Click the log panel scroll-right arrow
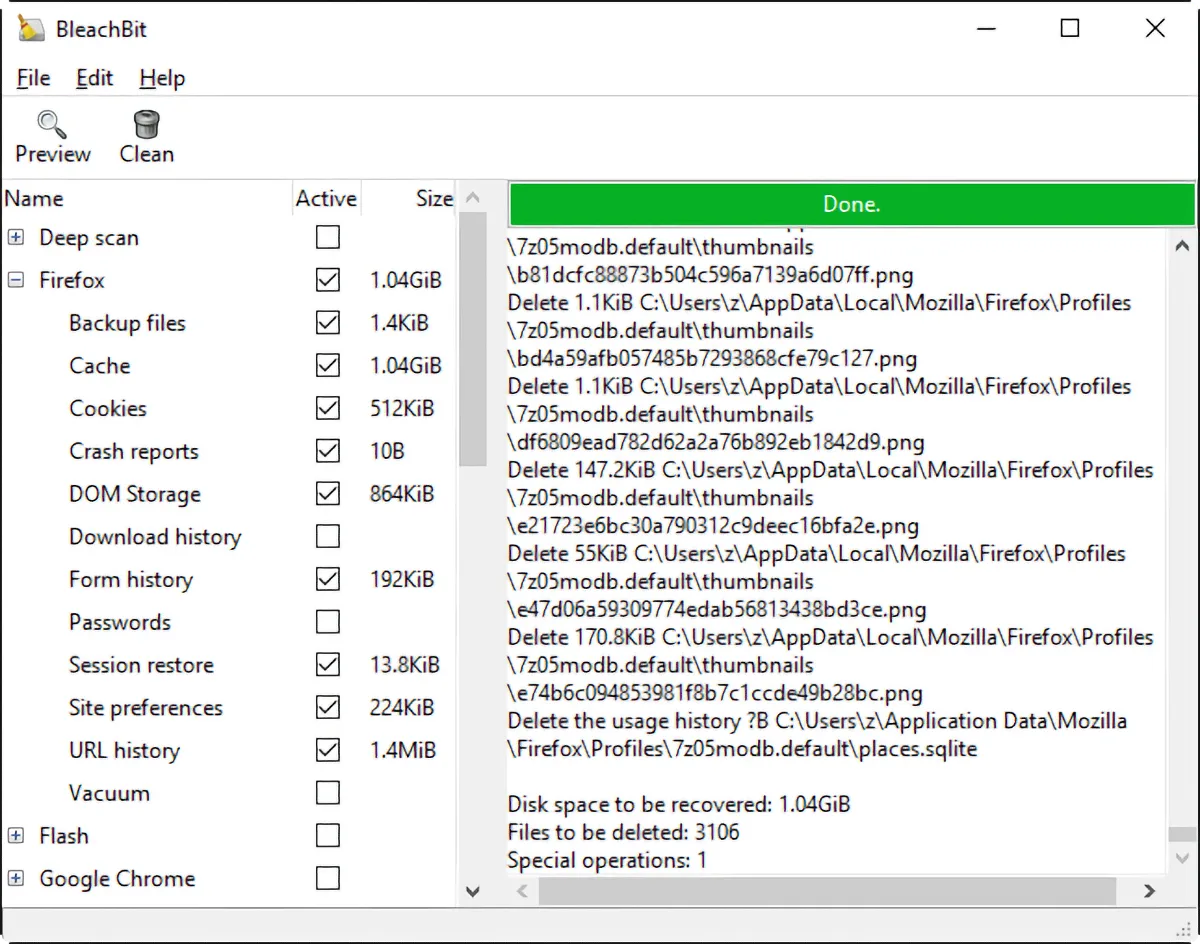The height and width of the screenshot is (944, 1200). point(1150,890)
